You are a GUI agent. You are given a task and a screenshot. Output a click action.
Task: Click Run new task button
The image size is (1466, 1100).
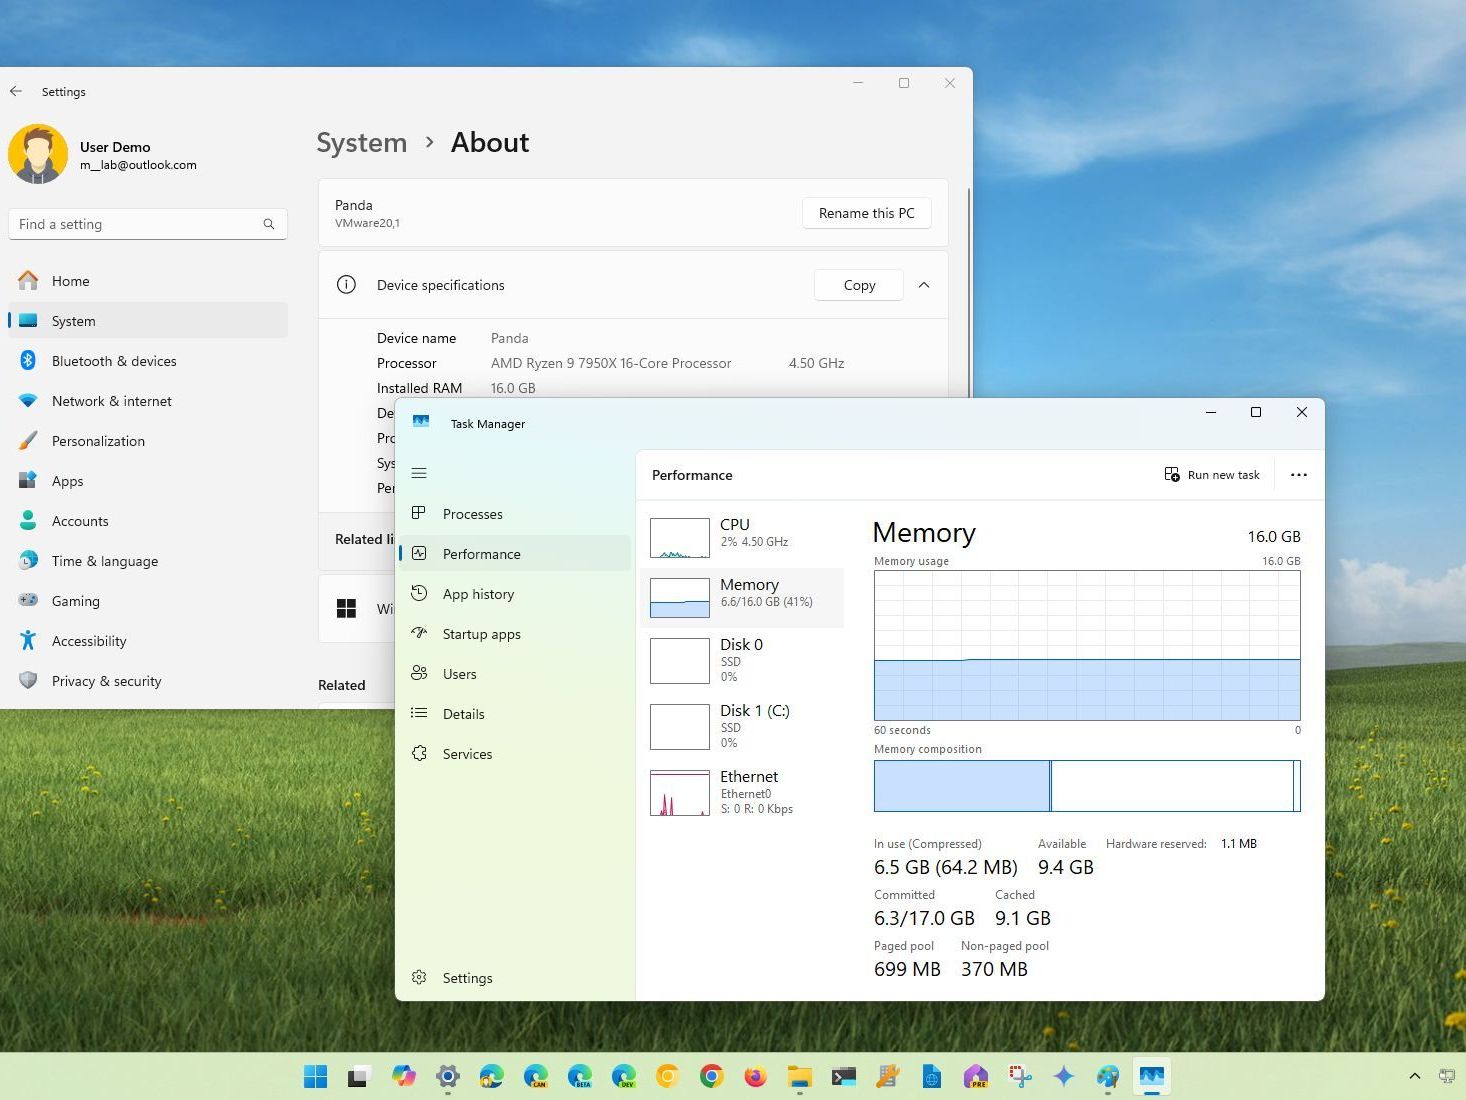1212,475
